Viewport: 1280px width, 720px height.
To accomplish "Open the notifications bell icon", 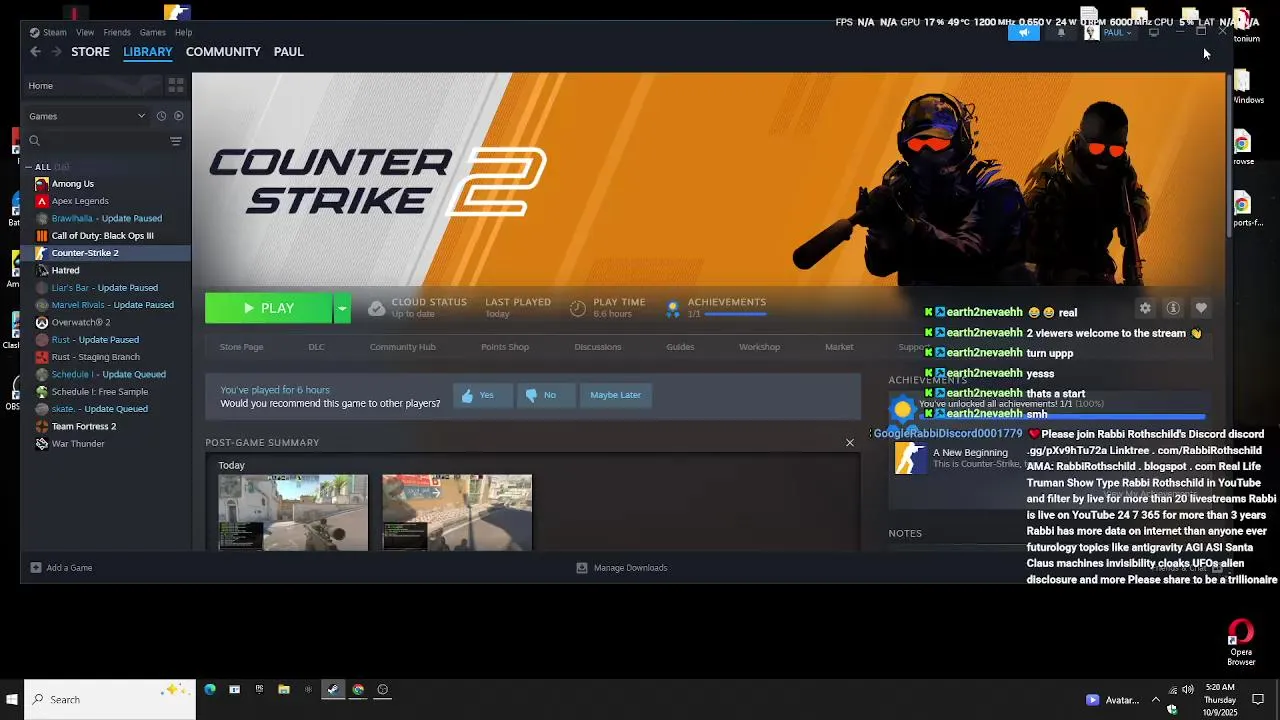I will [1061, 33].
